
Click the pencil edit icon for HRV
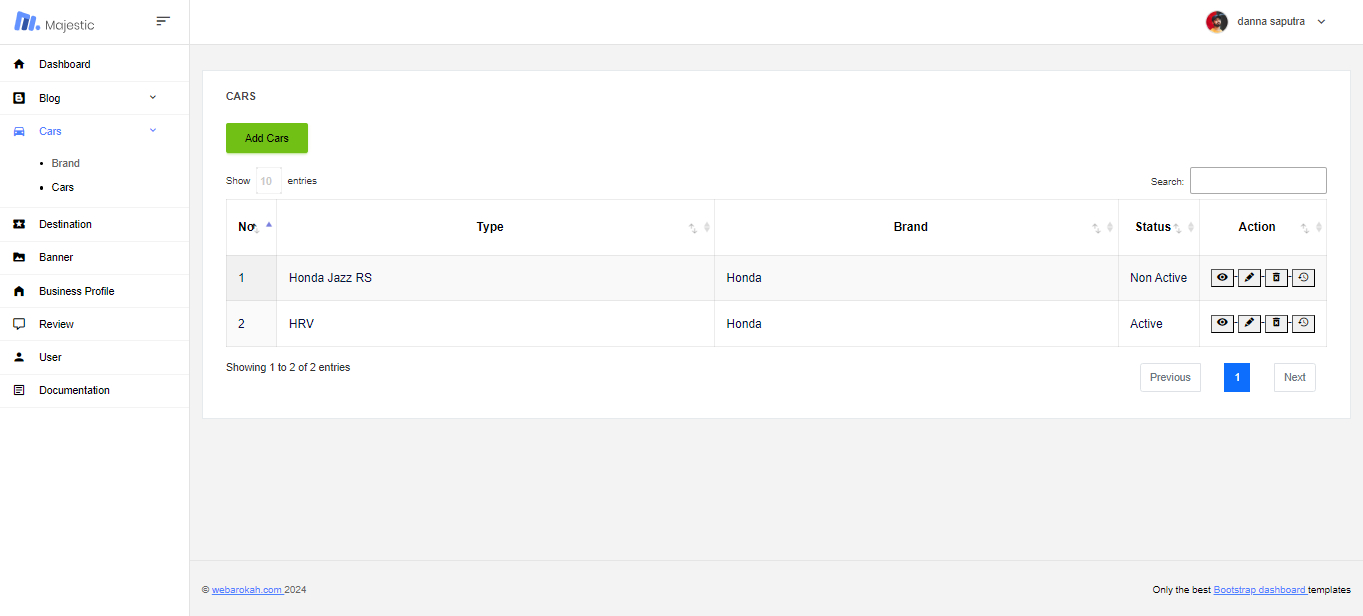(1249, 323)
